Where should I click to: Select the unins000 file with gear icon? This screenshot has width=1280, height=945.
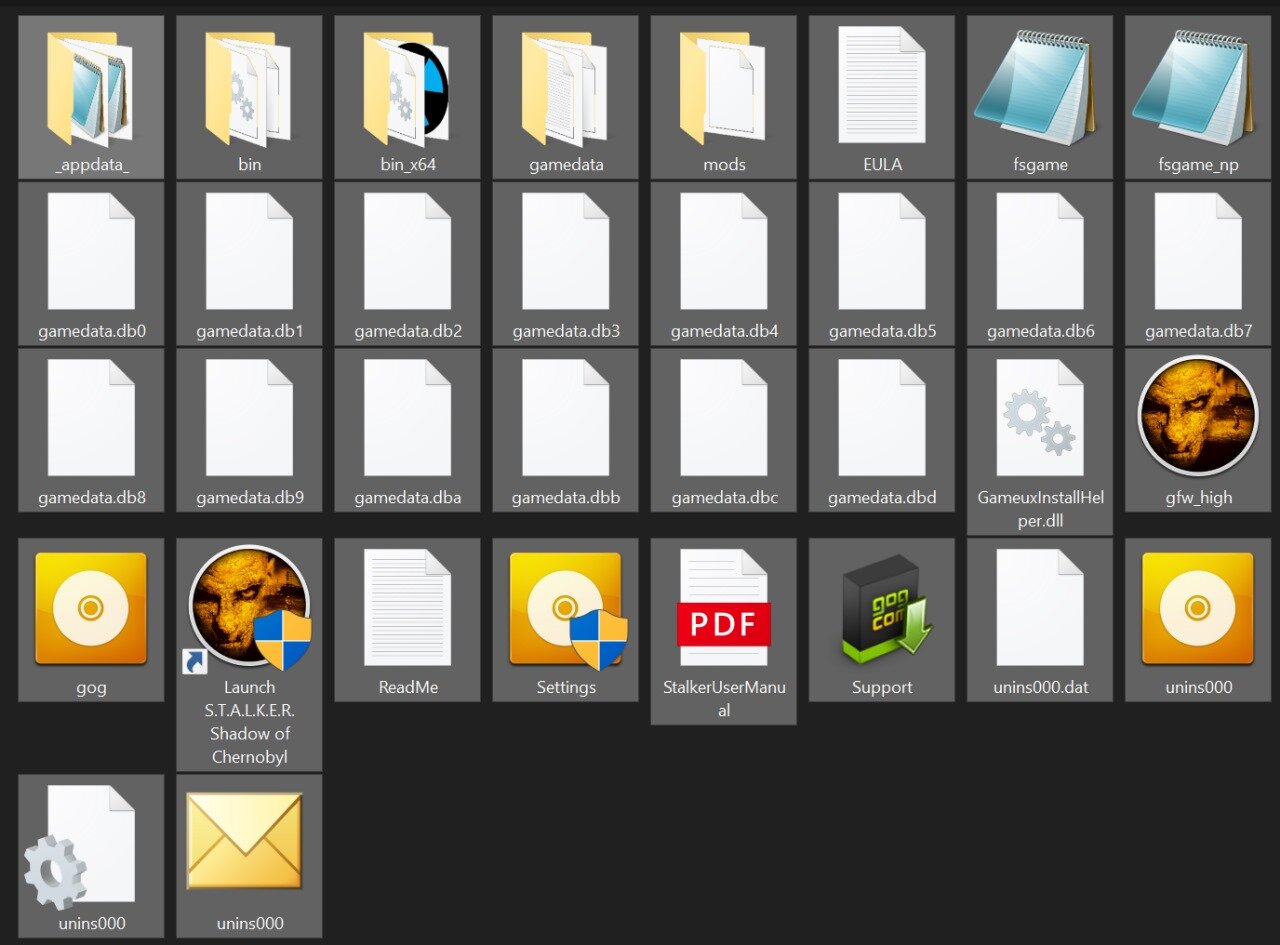(91, 856)
